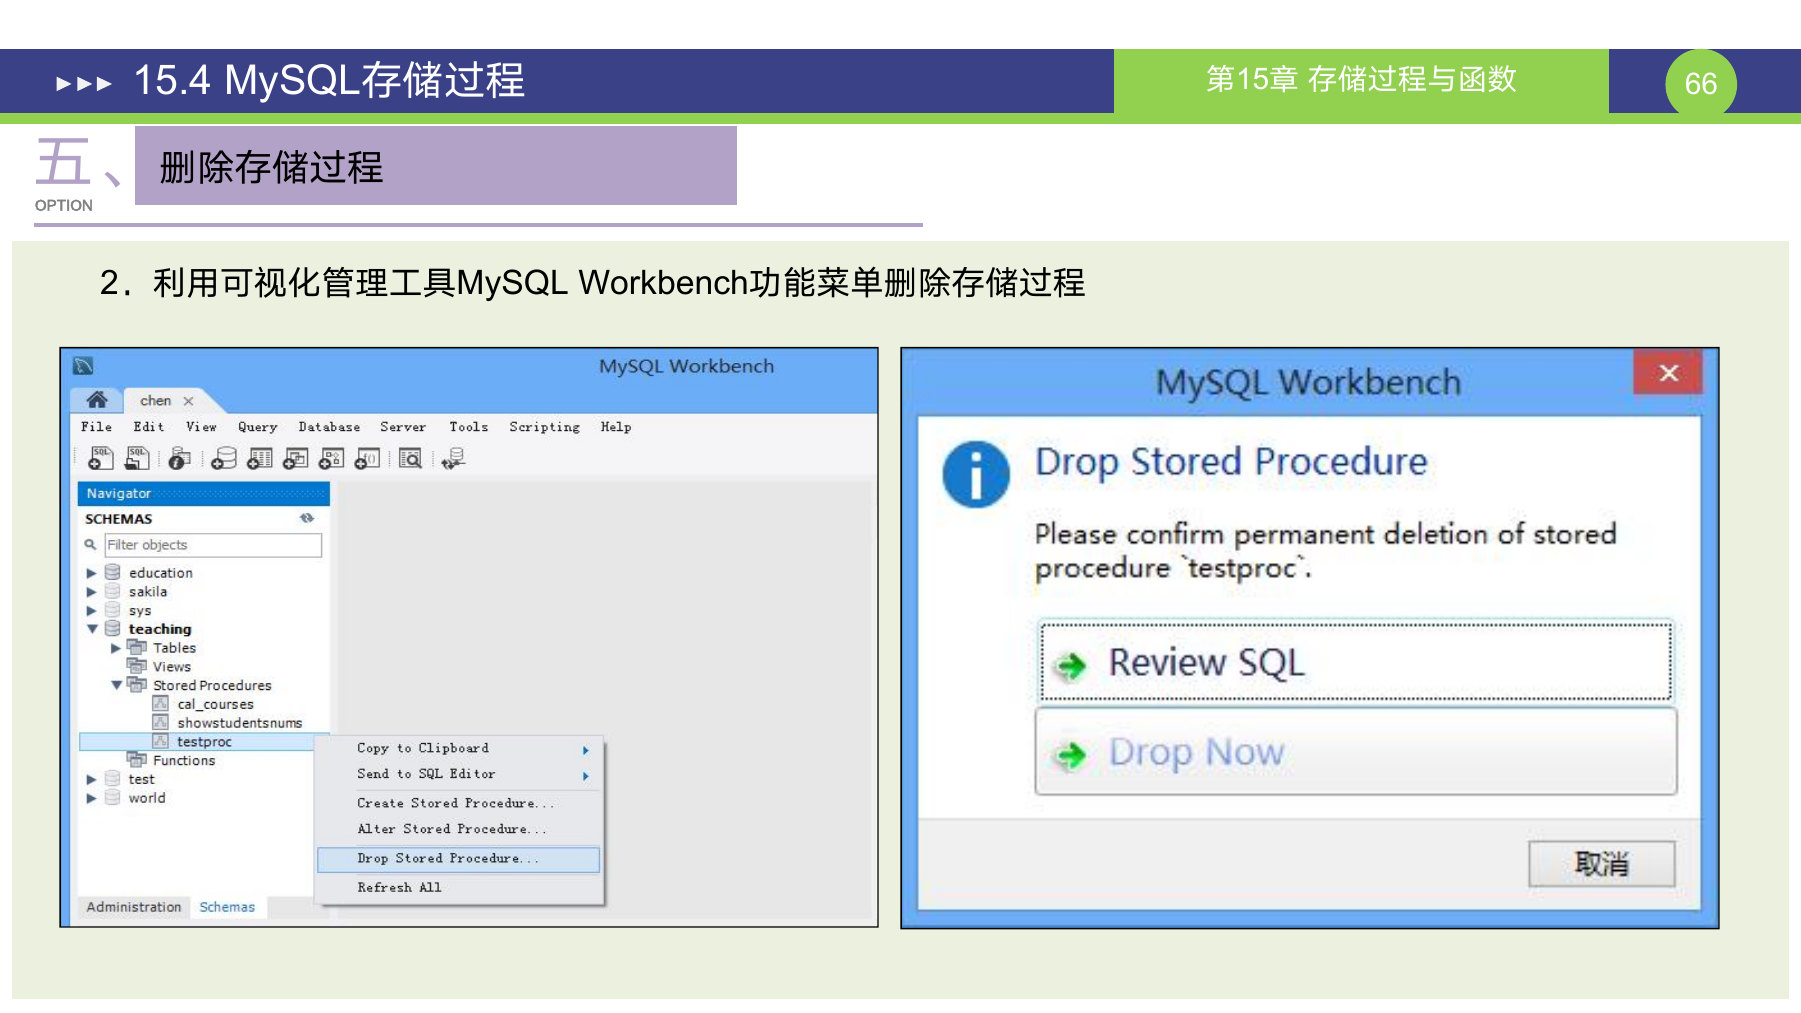Viewport: 1801px width, 1013px height.
Task: Refresh the SCHEMAS list with the arrows icon
Action: [x=307, y=518]
